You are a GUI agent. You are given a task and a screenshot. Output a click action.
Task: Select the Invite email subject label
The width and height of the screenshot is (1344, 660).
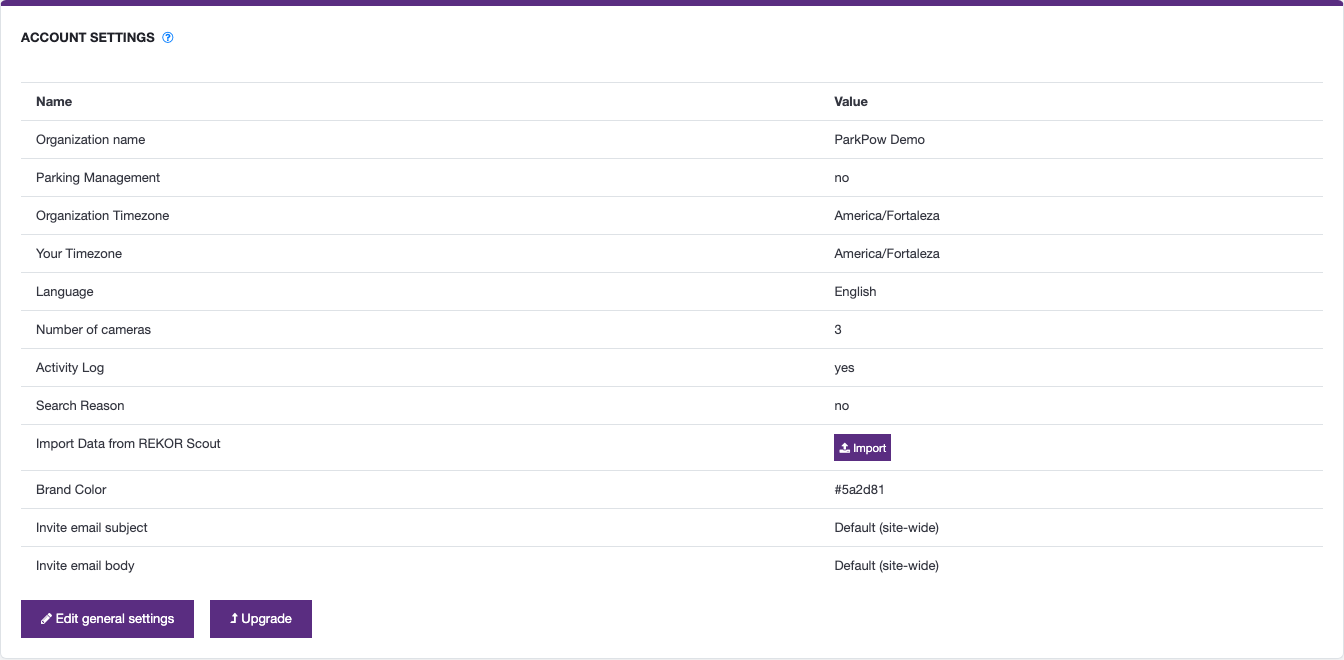[92, 528]
